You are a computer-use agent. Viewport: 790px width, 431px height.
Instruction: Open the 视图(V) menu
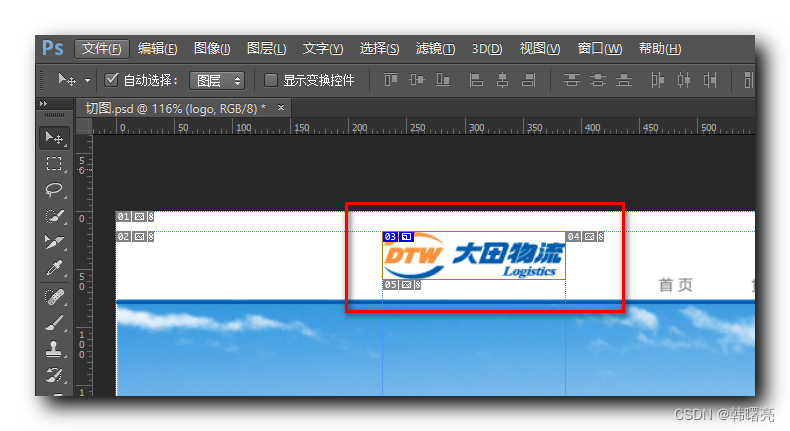click(540, 48)
